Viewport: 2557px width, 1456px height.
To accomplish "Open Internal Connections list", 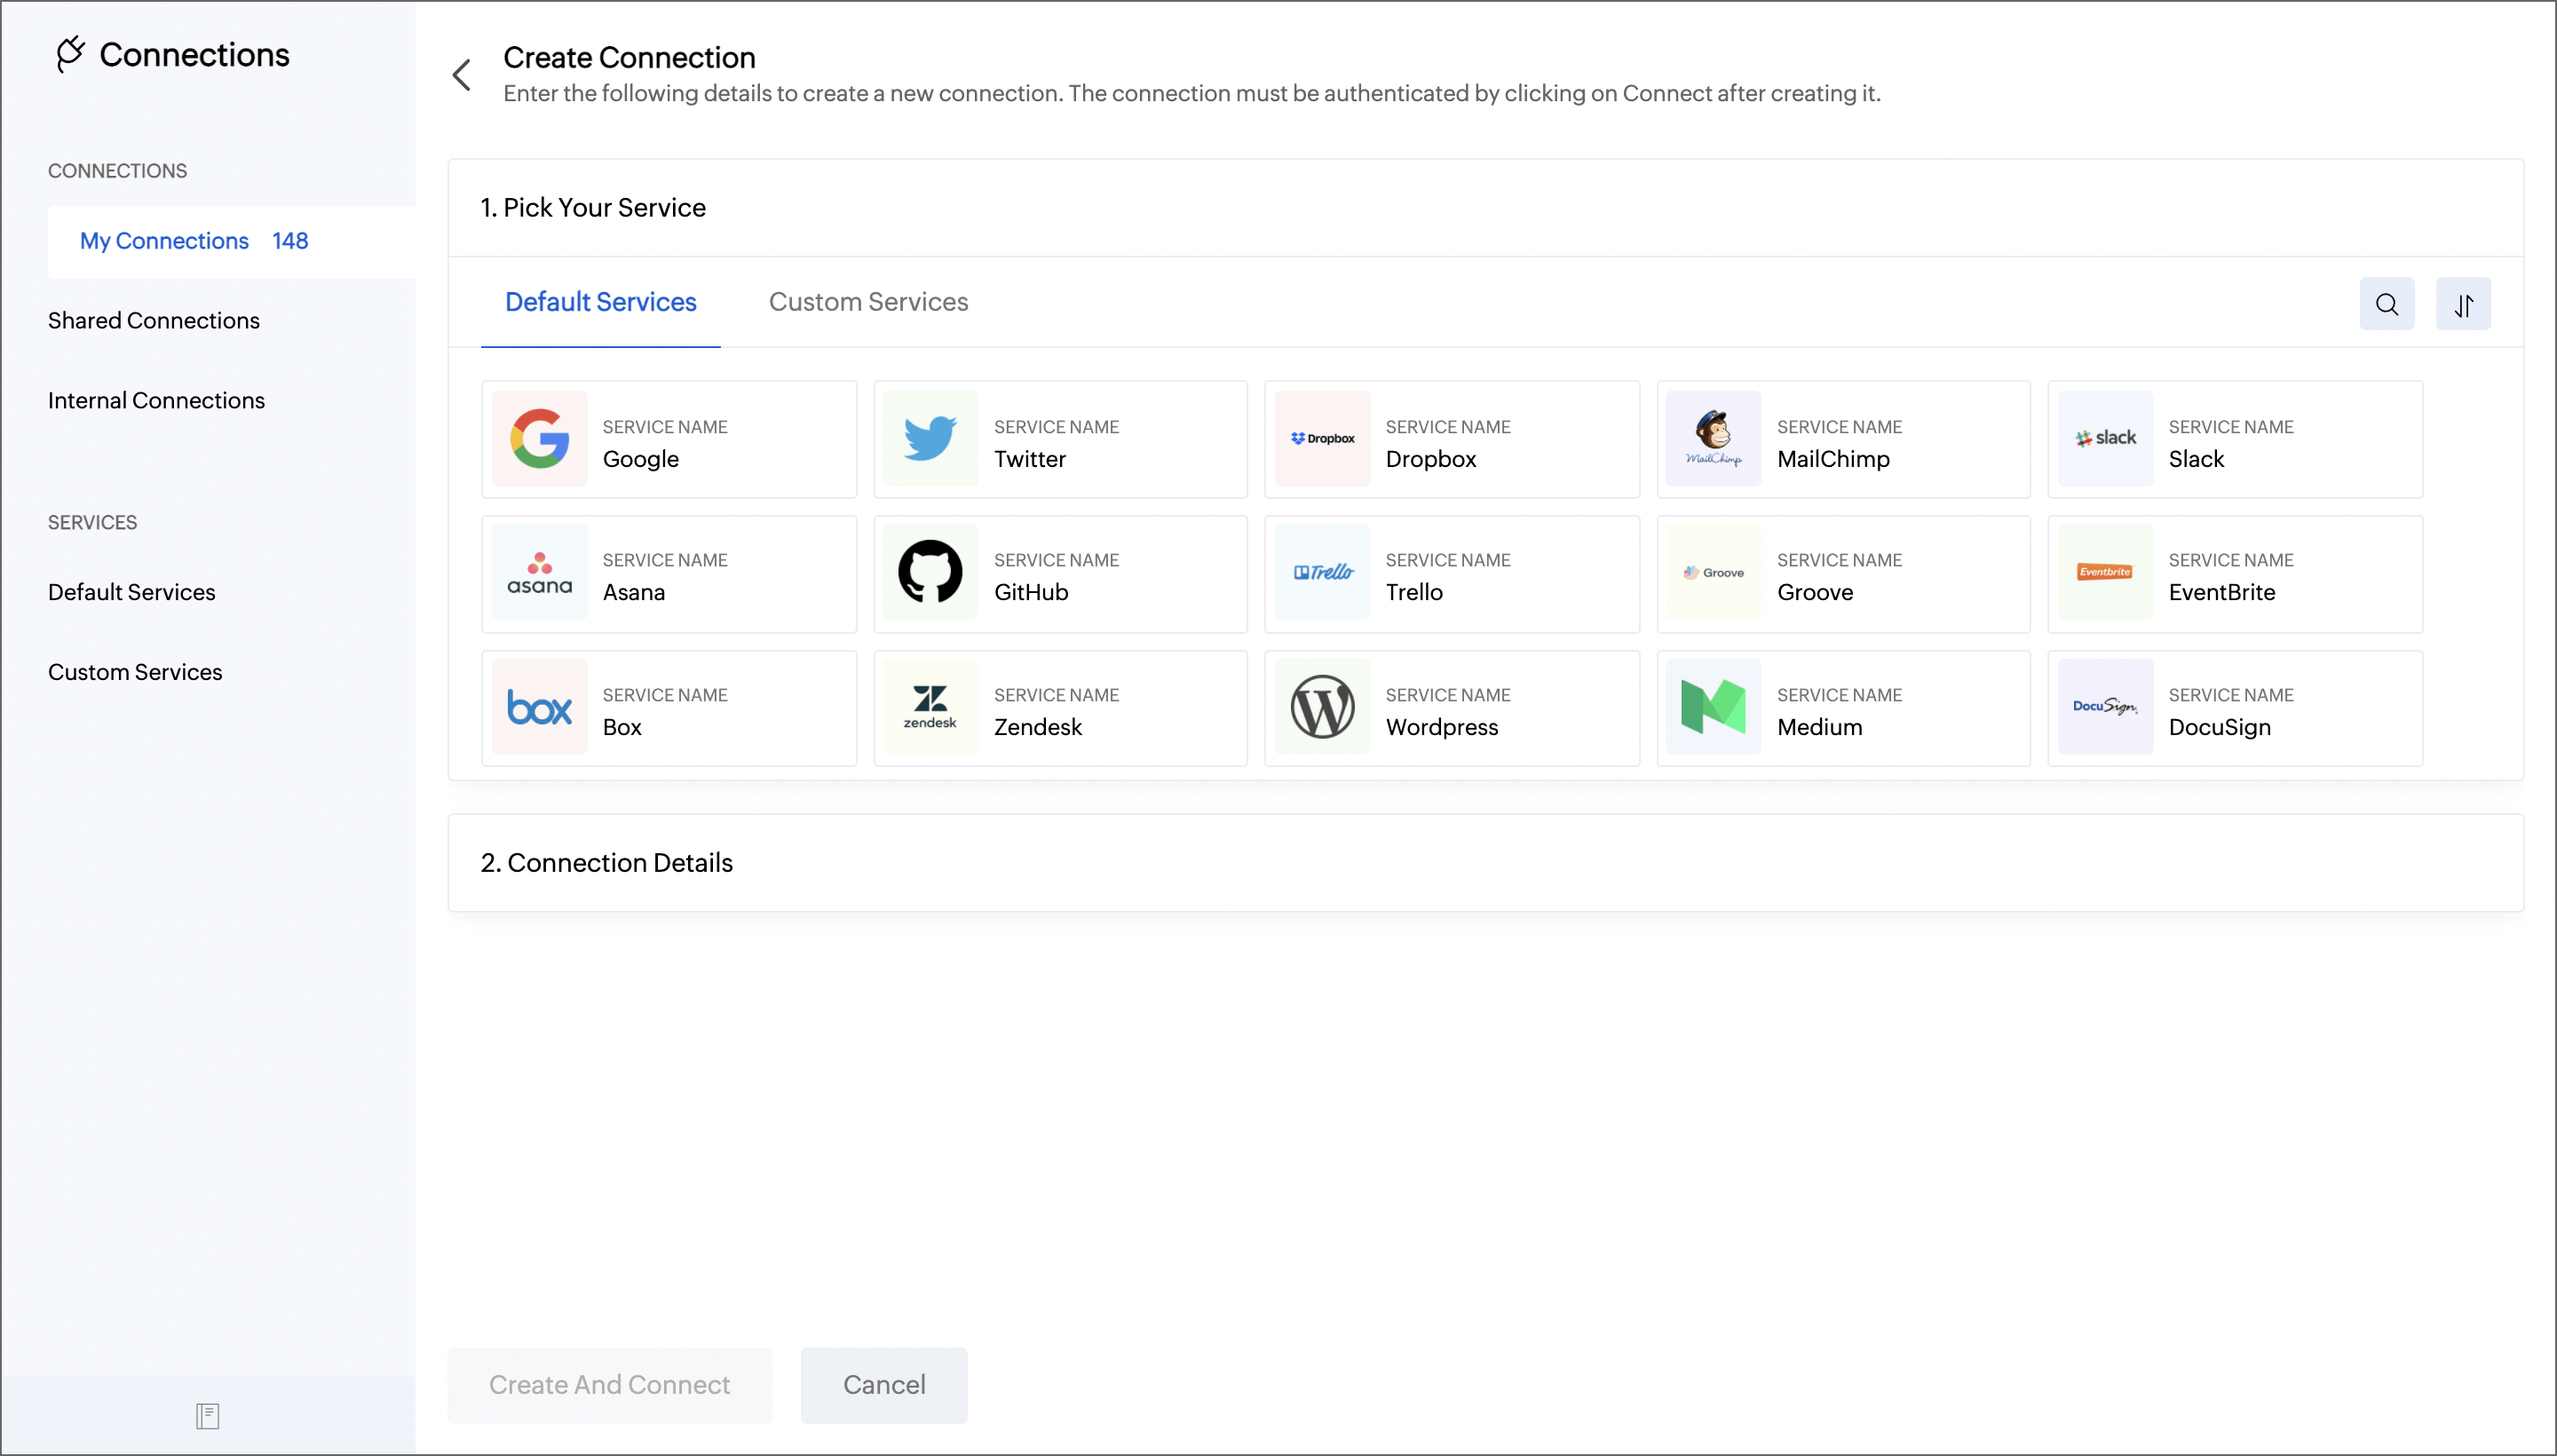I will coord(156,401).
